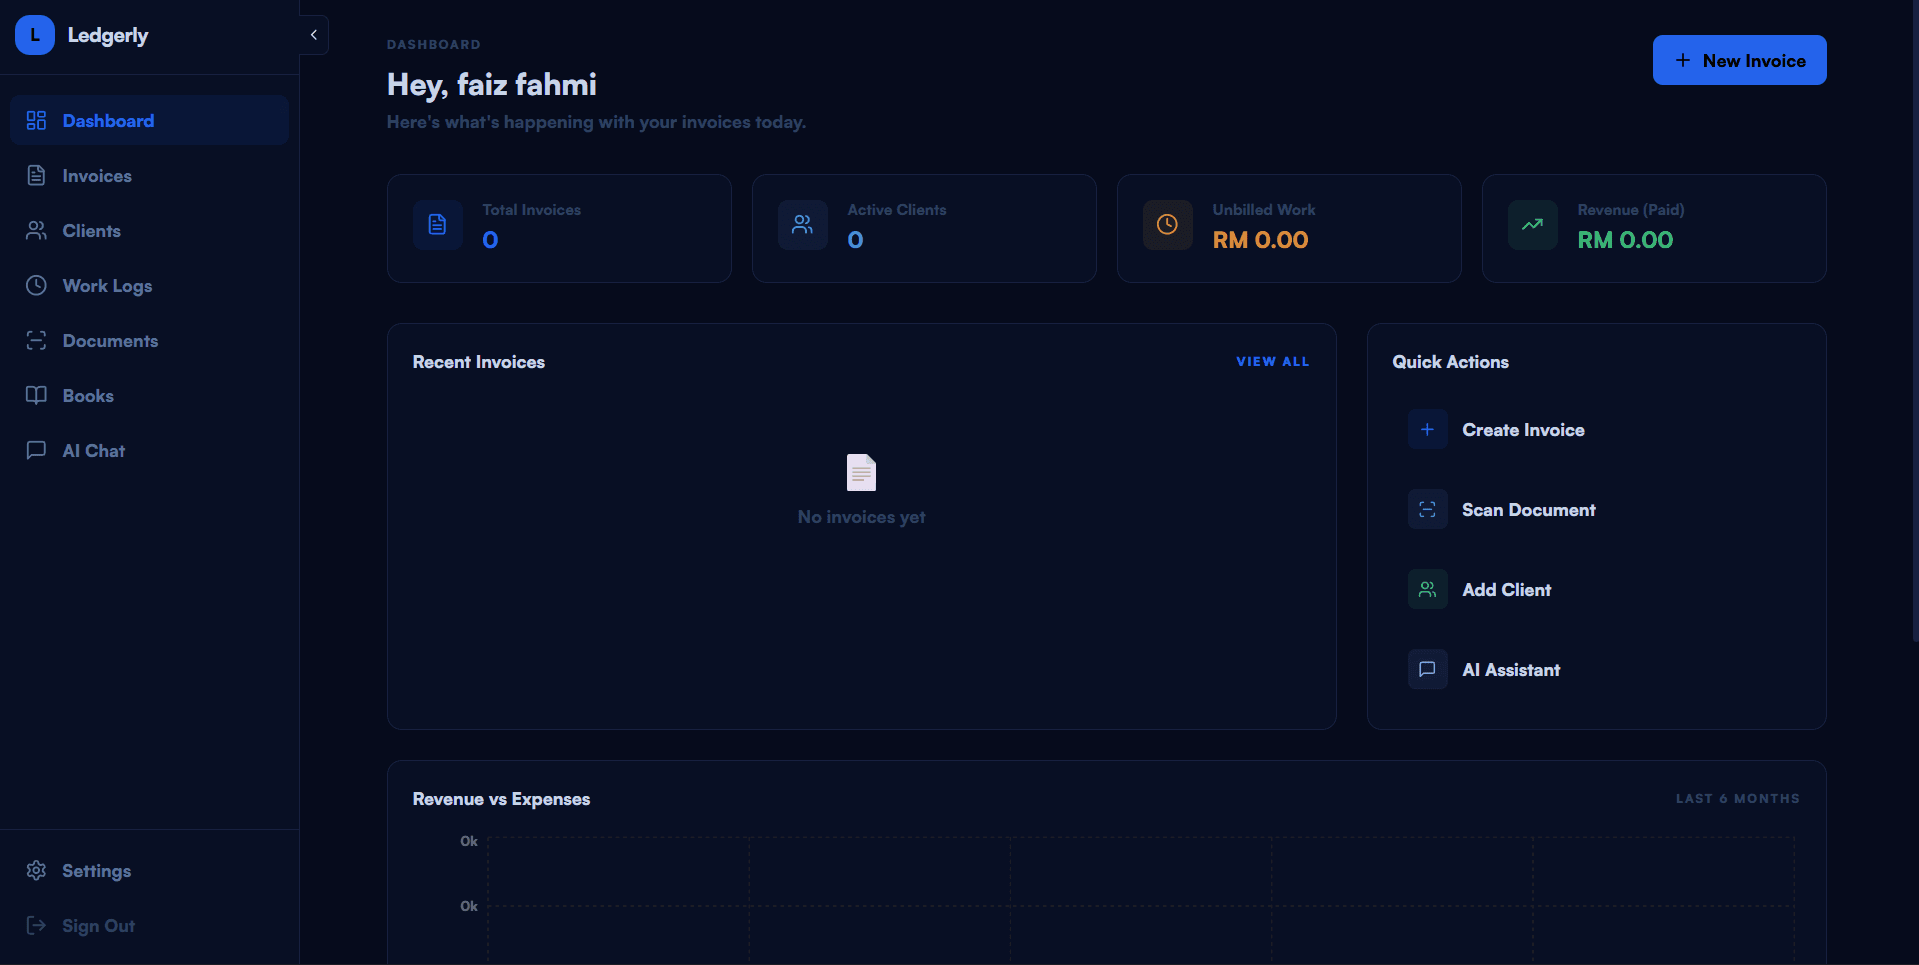Click the Clients people icon in sidebar

pos(36,230)
